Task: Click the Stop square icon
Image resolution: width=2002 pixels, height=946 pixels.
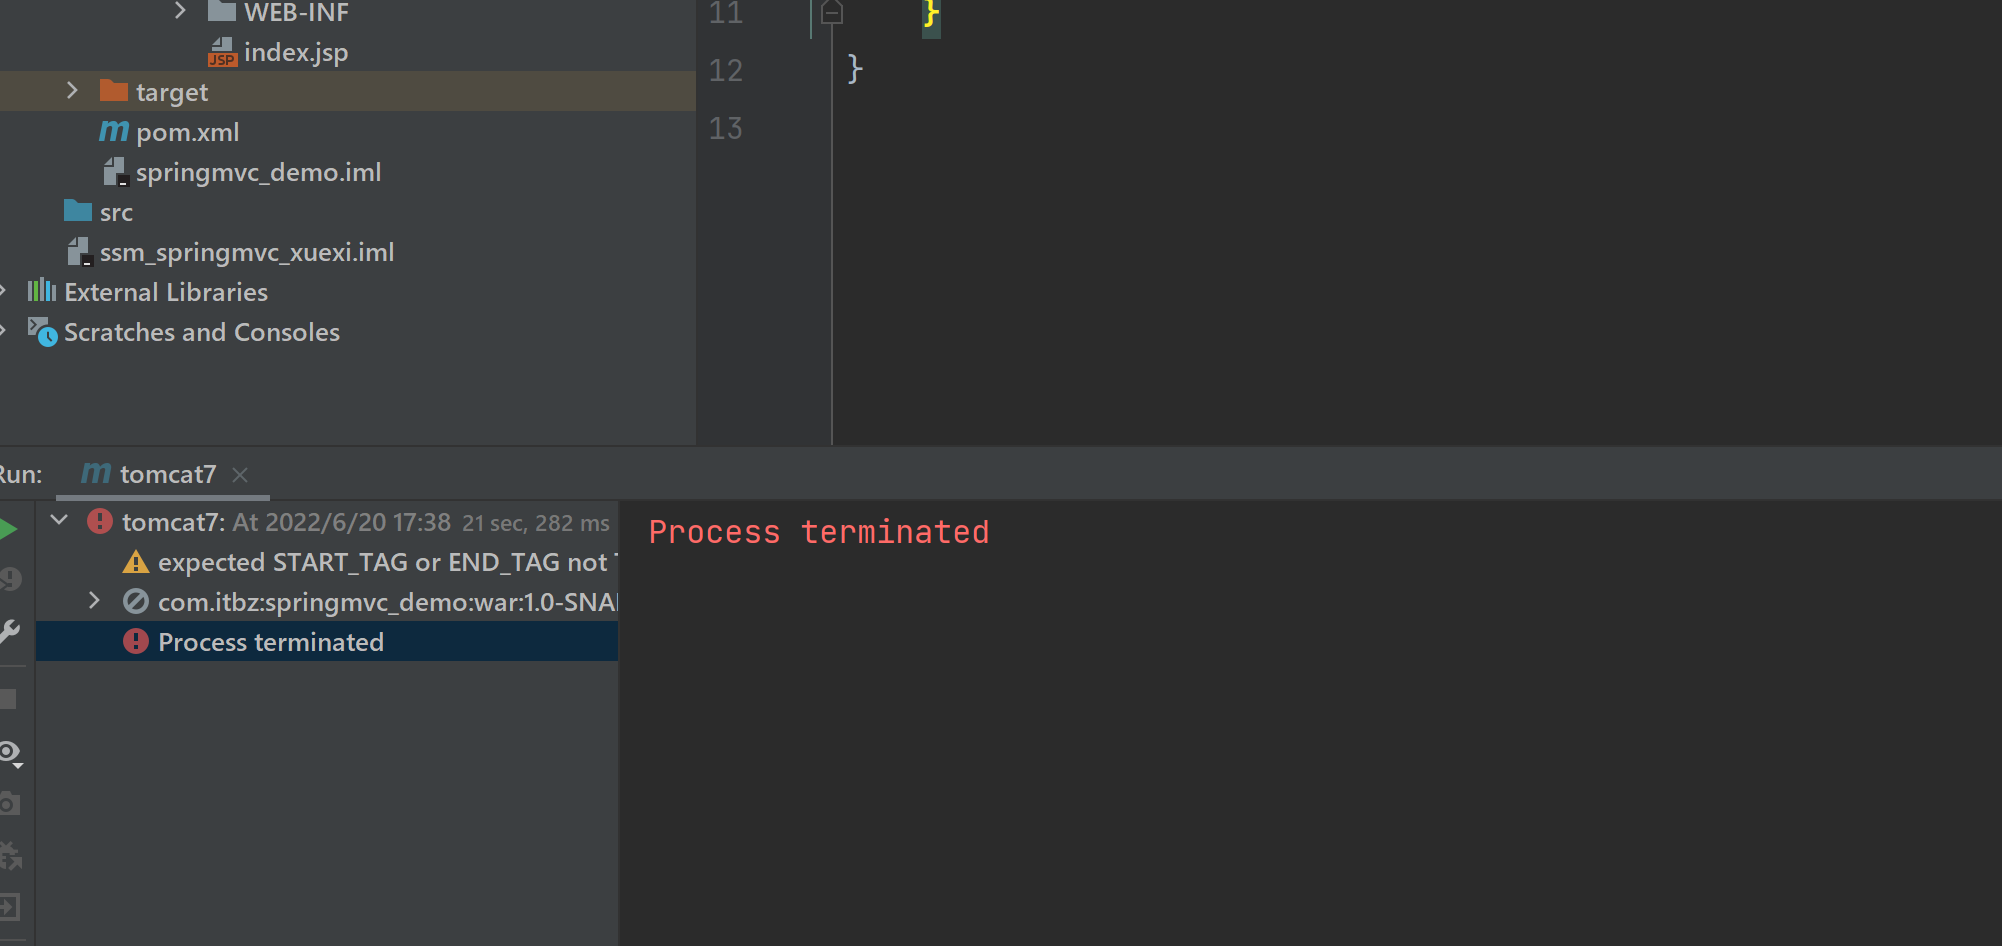Action: pyautogui.click(x=8, y=699)
